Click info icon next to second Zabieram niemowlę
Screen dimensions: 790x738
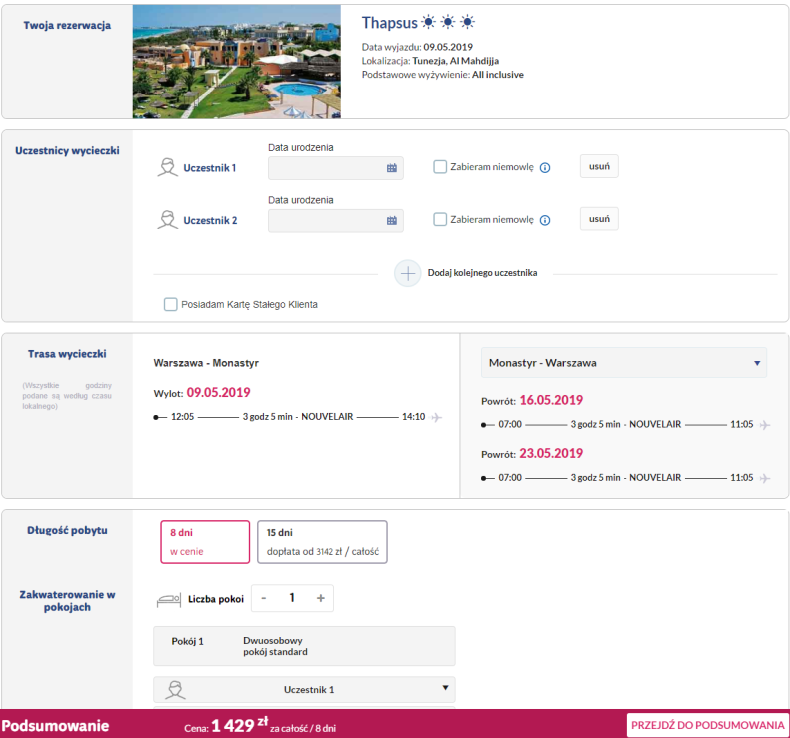pyautogui.click(x=545, y=220)
